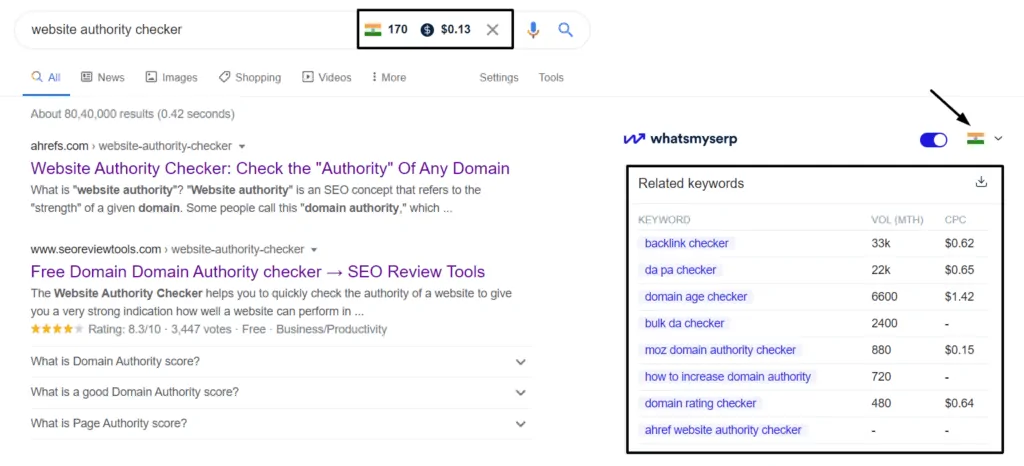This screenshot has height=466, width=1024.
Task: Download related keywords with the export icon
Action: click(x=981, y=181)
